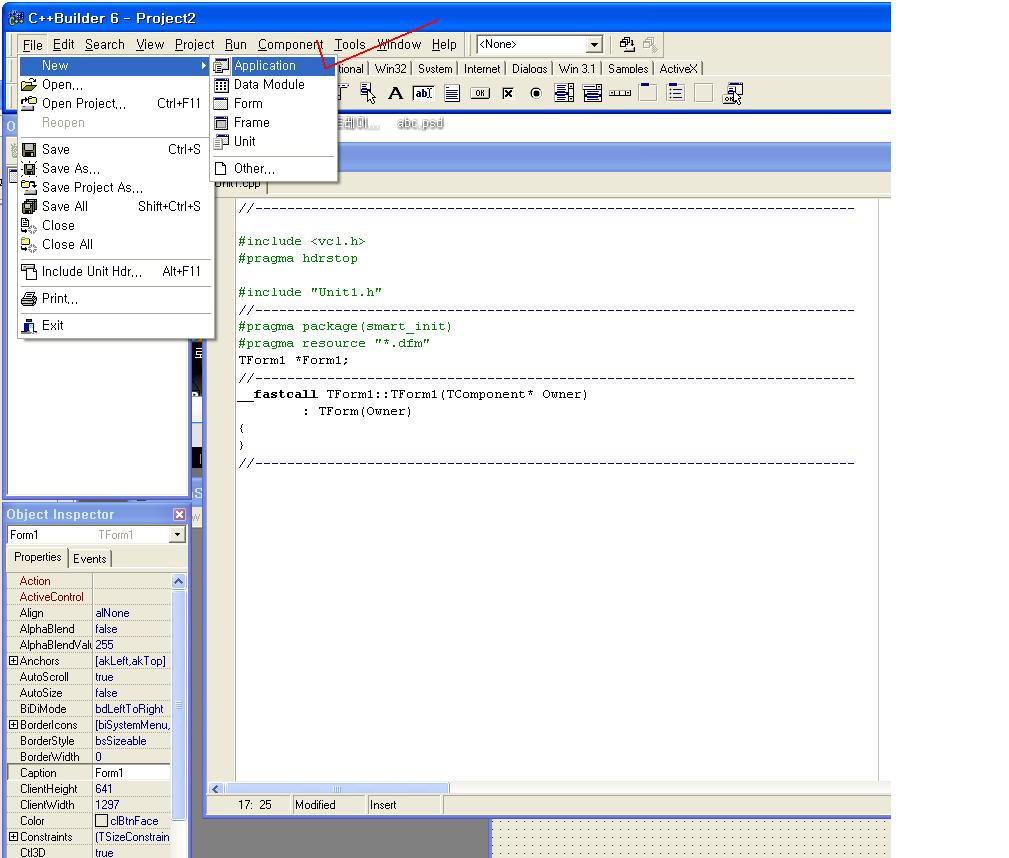Select the RadioButton component in palette
The image size is (1009, 858).
click(536, 93)
